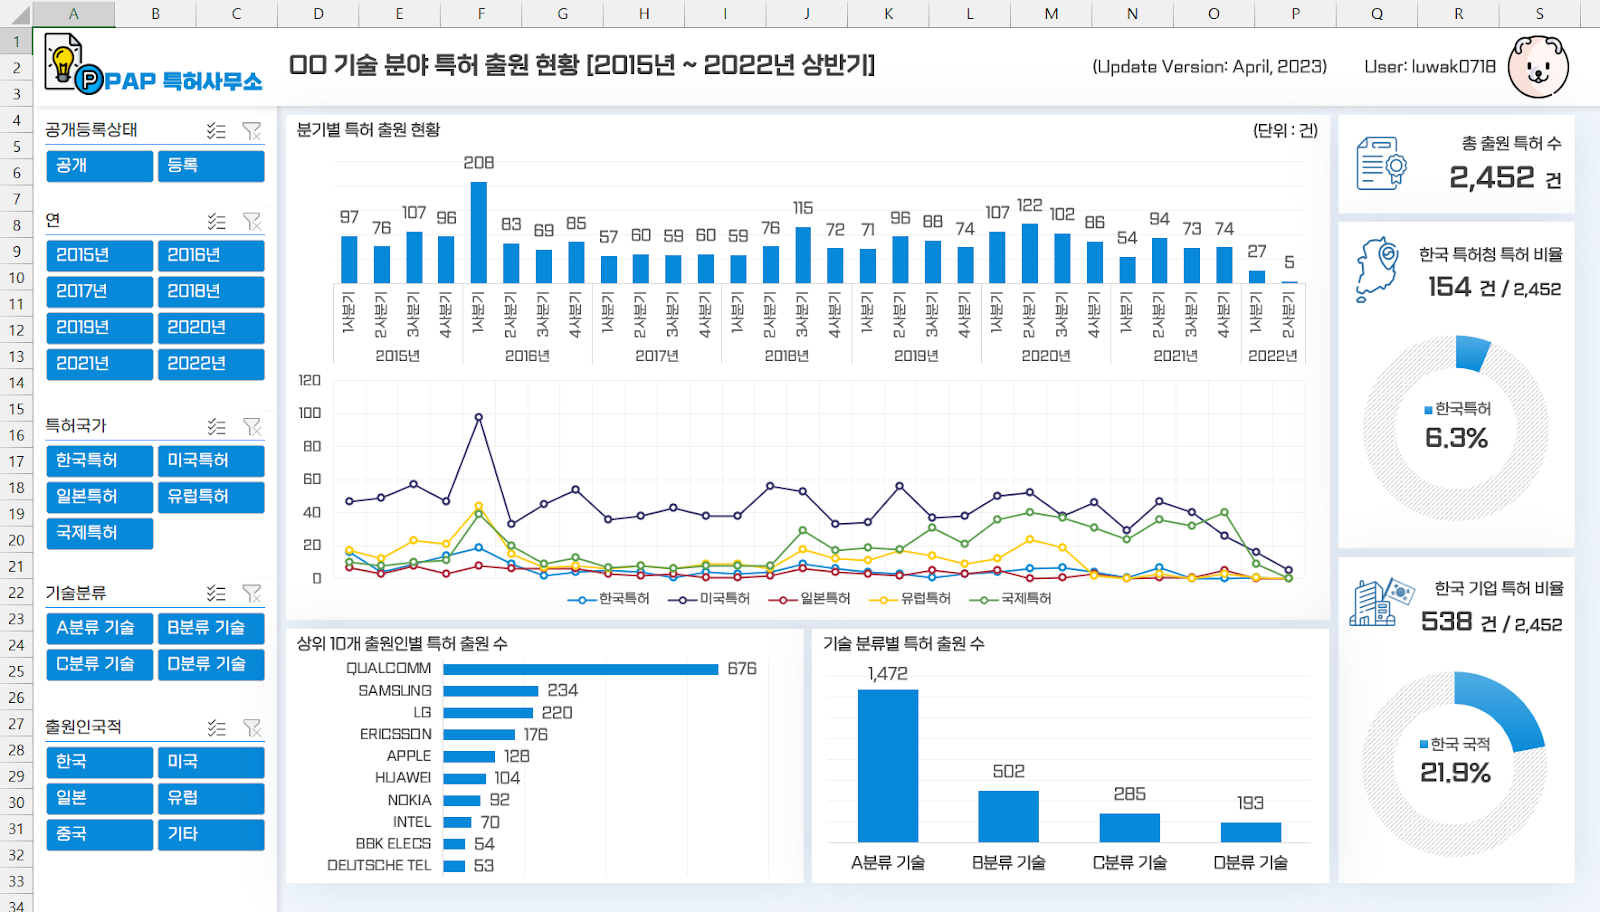Select the 등록 slicer button
Image resolution: width=1600 pixels, height=912 pixels.
pyautogui.click(x=210, y=166)
